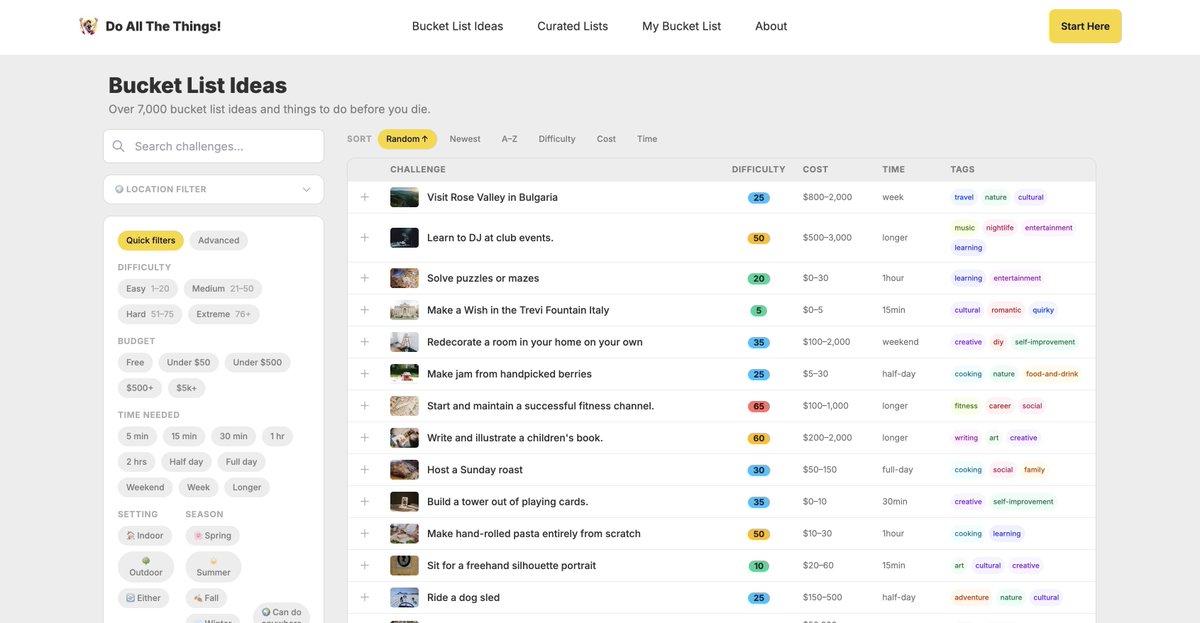This screenshot has width=1200, height=623.
Task: Open Rose Valley in Bulgaria thumbnail
Action: coord(404,197)
